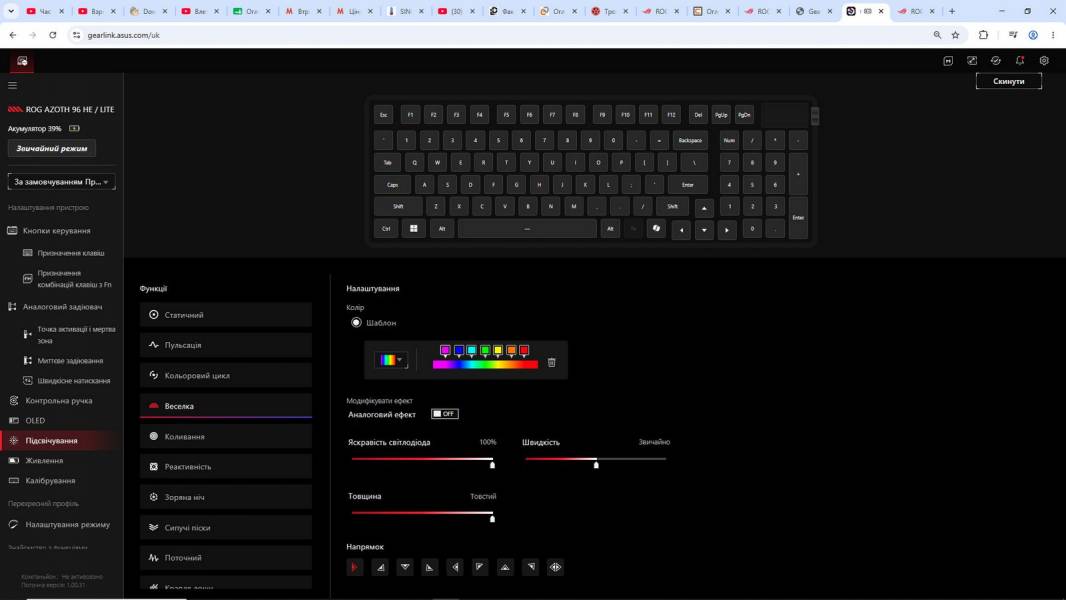Click the LED brightness slider handle
Viewport: 1066px width, 600px height.
[x=492, y=464]
